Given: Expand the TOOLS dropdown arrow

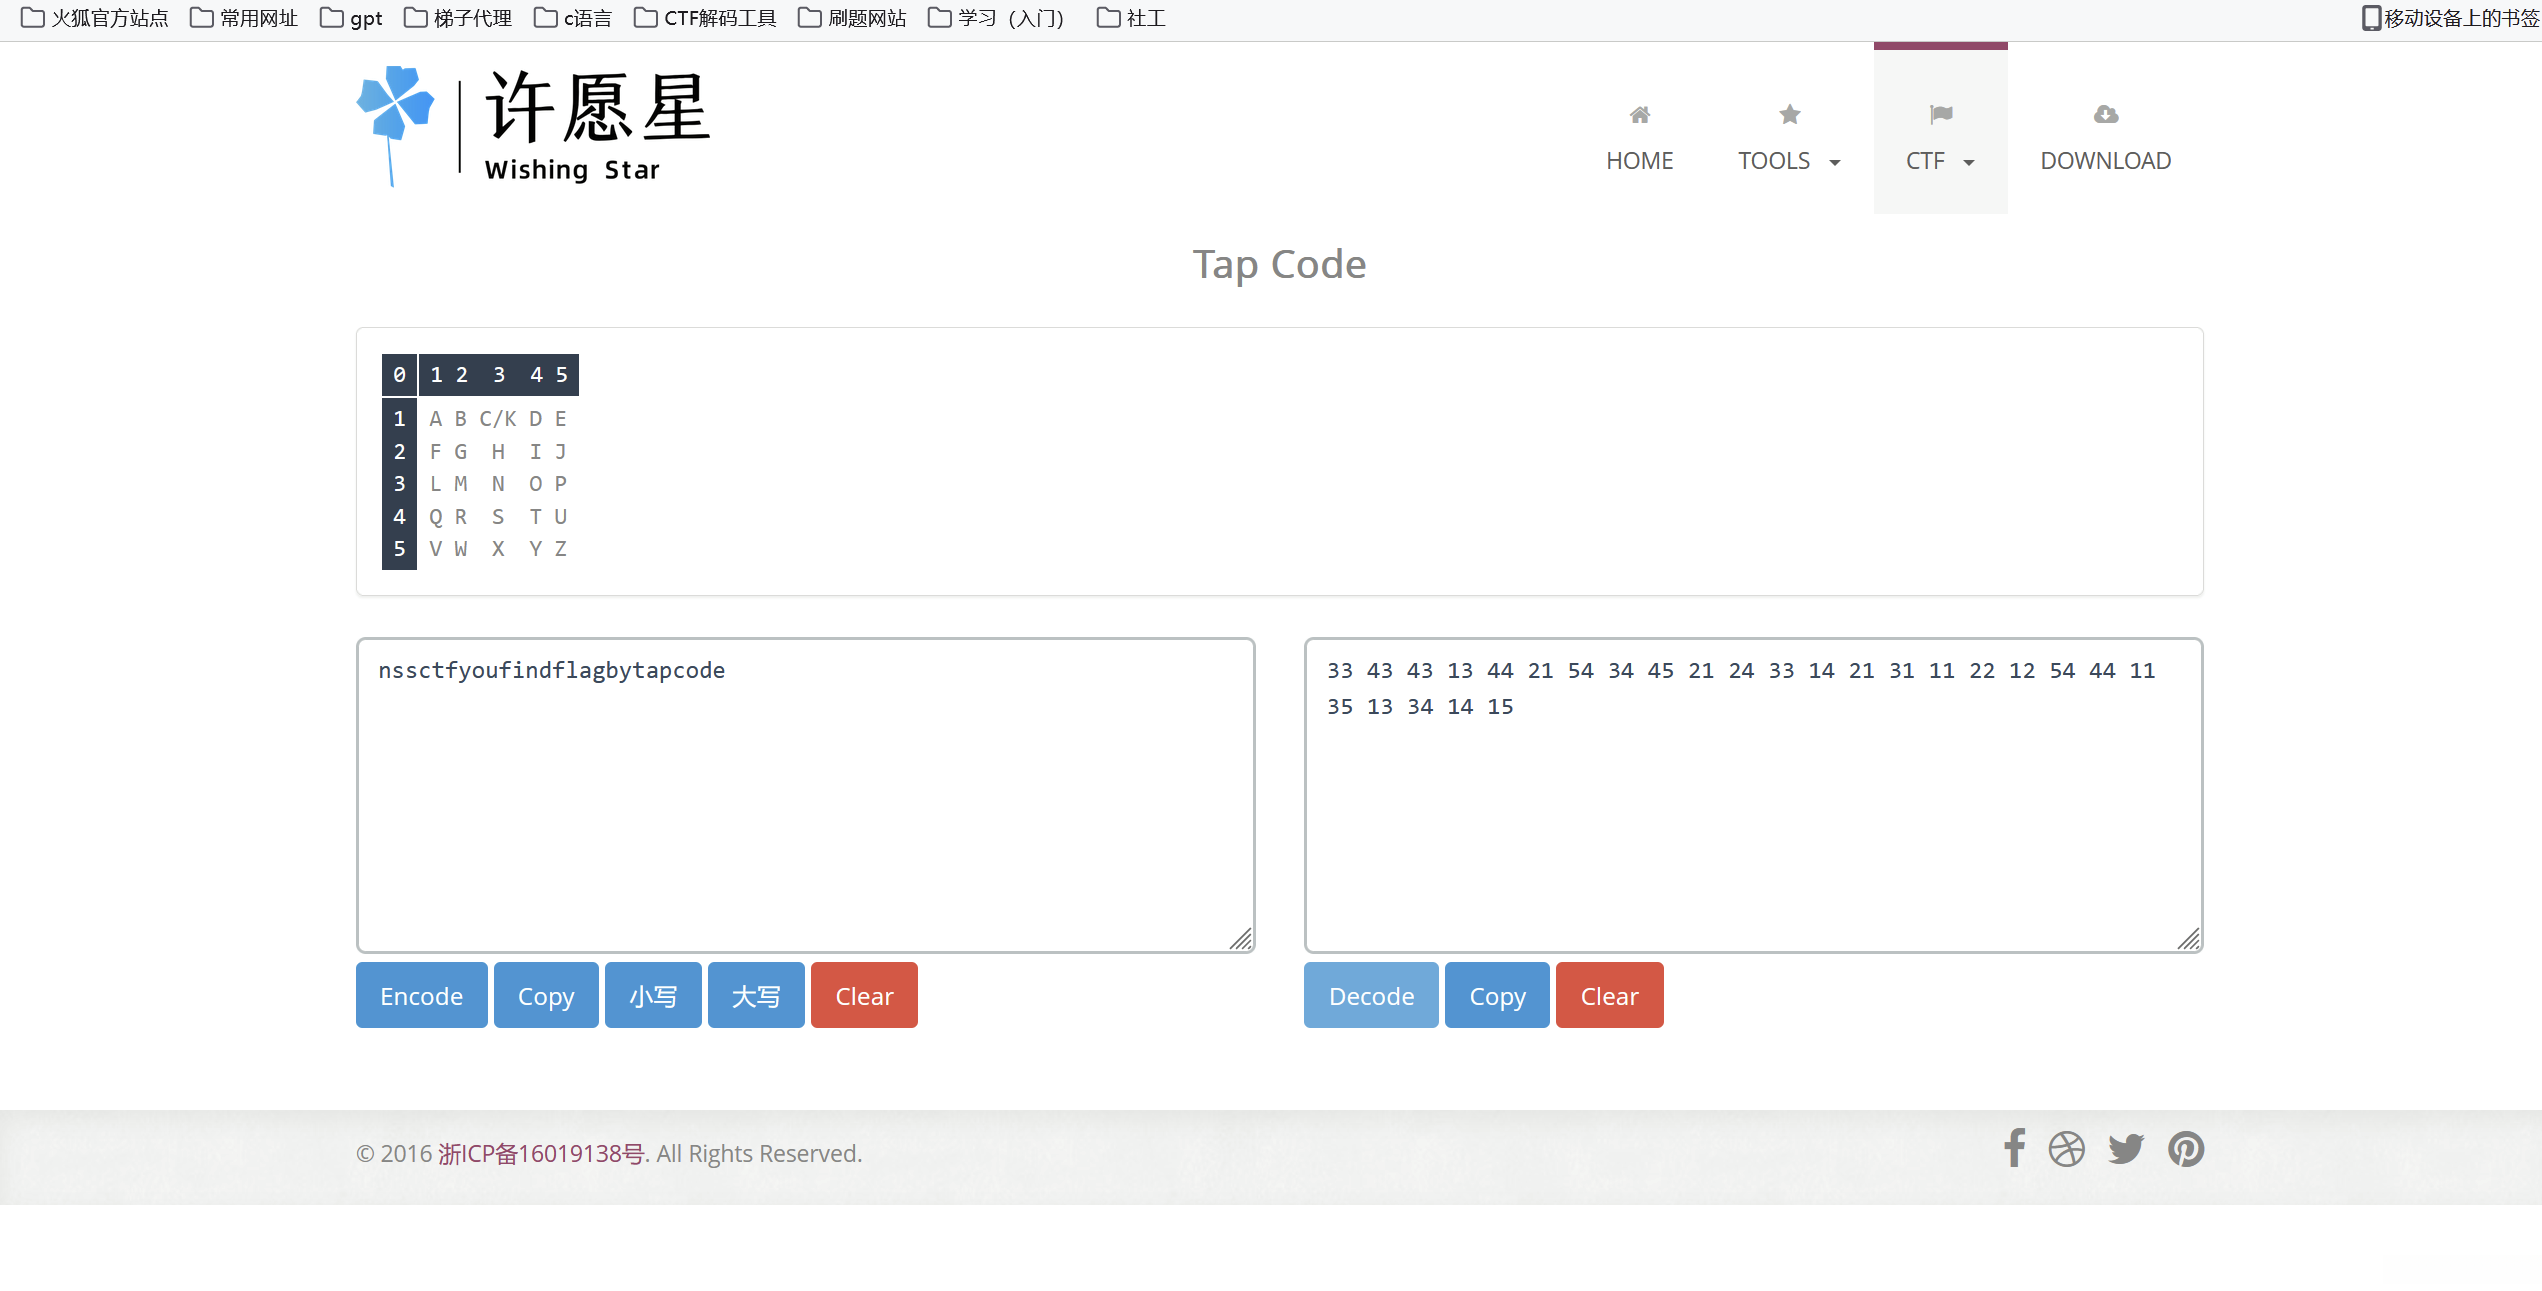Looking at the screenshot, I should pyautogui.click(x=1835, y=163).
